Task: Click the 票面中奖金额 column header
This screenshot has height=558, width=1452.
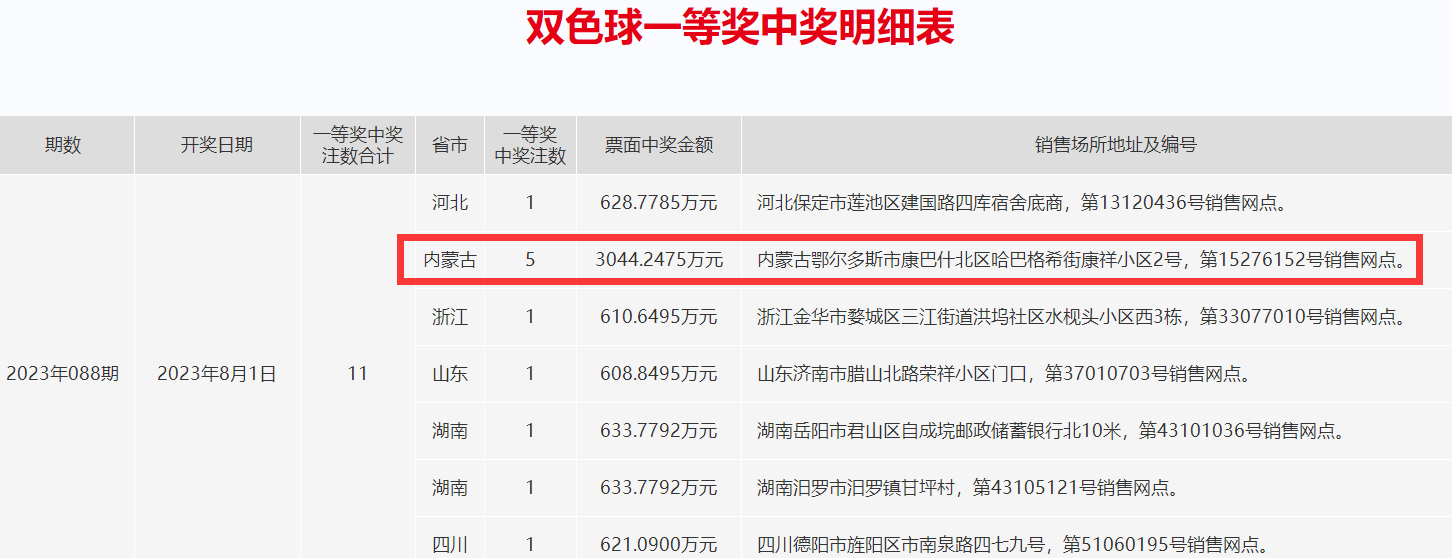Action: pyautogui.click(x=659, y=145)
